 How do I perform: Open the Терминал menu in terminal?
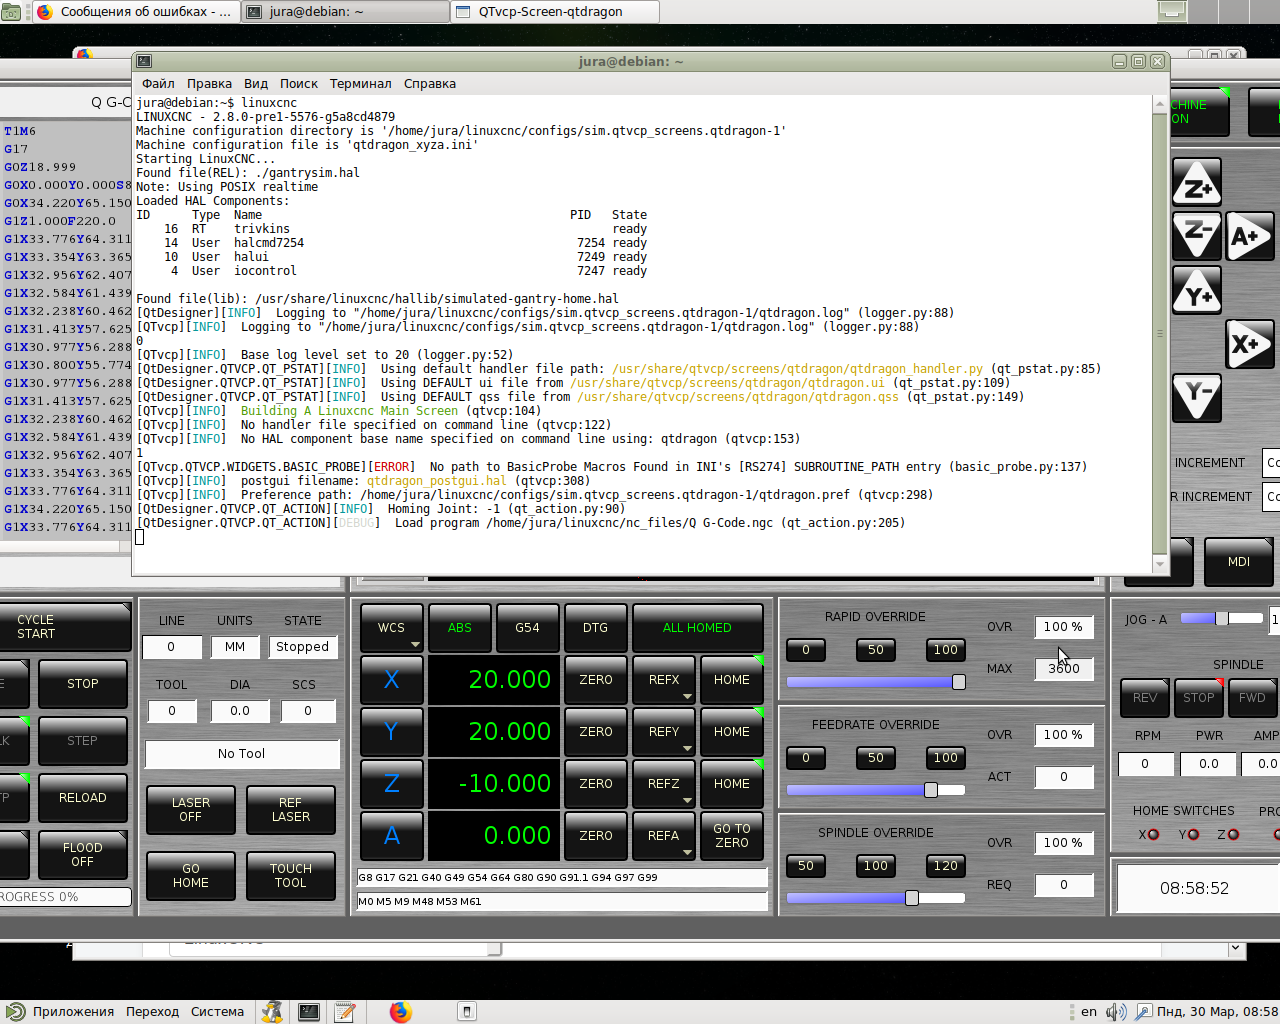click(361, 84)
